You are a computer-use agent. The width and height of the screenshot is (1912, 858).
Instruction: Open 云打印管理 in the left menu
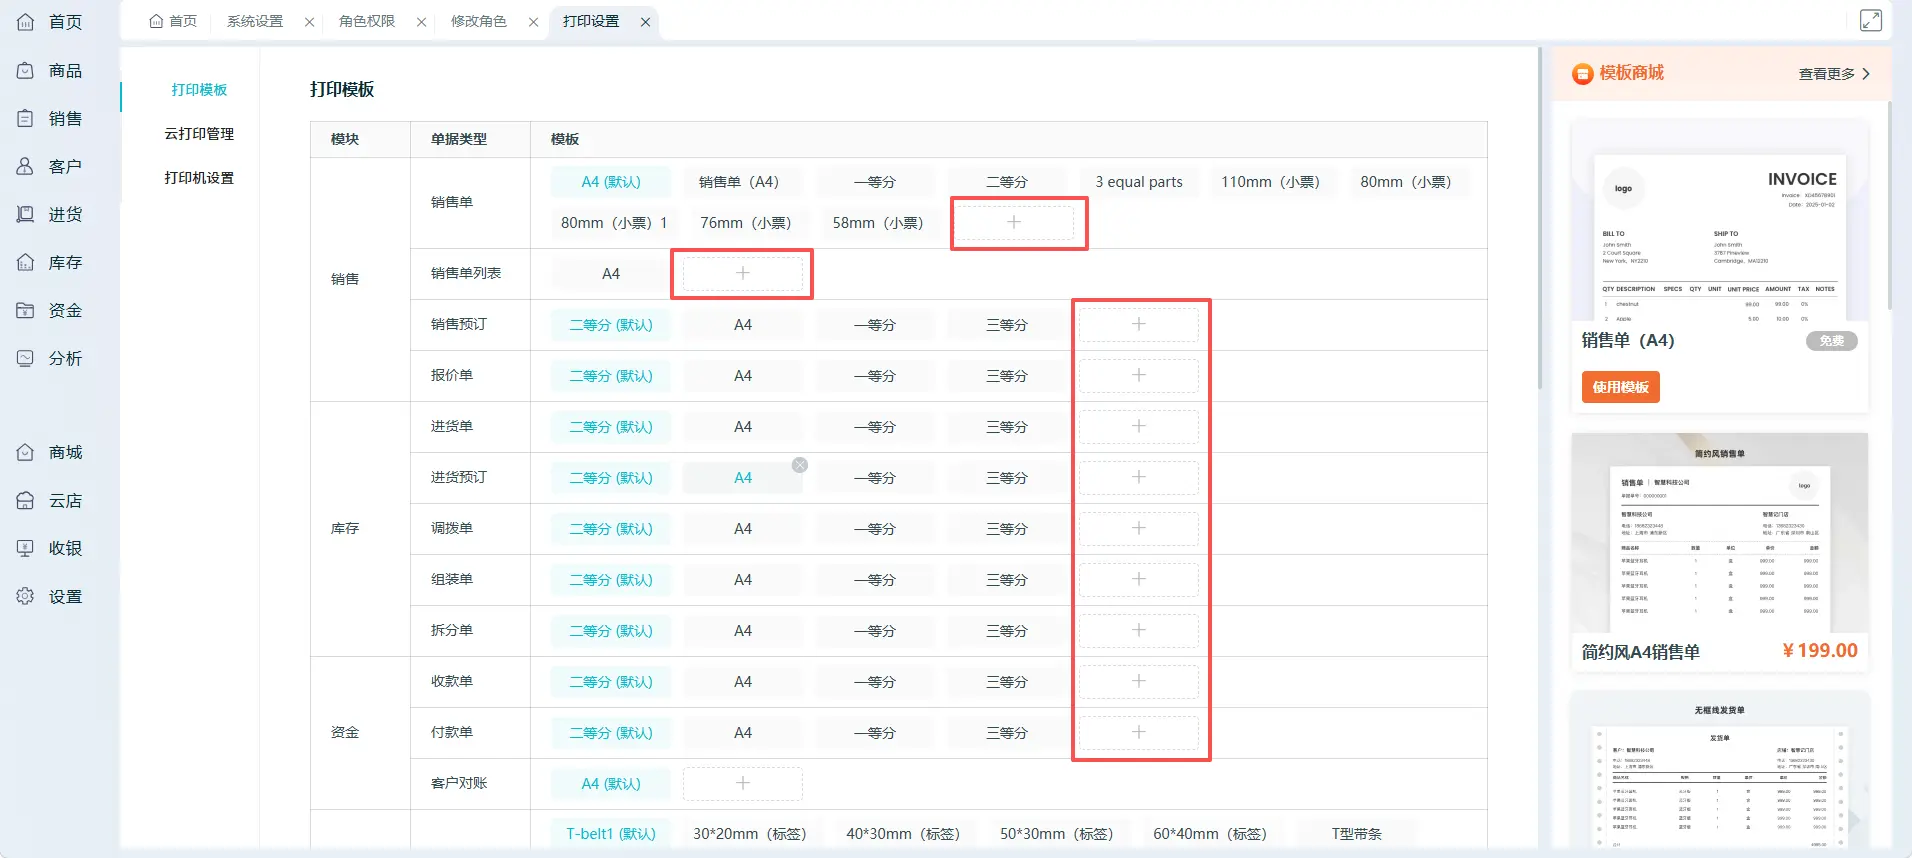199,134
